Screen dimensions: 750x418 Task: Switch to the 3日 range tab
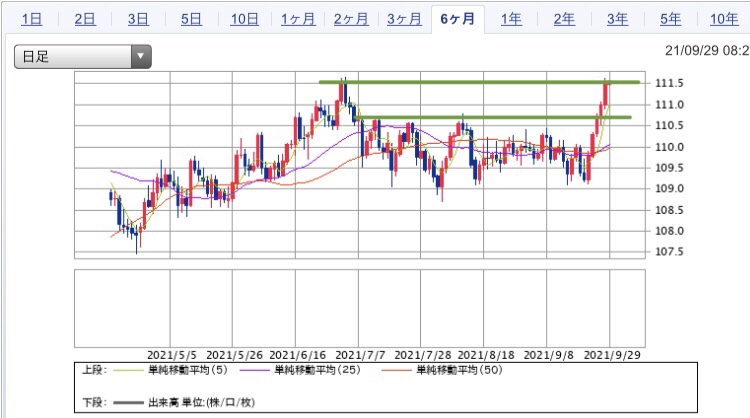(138, 20)
